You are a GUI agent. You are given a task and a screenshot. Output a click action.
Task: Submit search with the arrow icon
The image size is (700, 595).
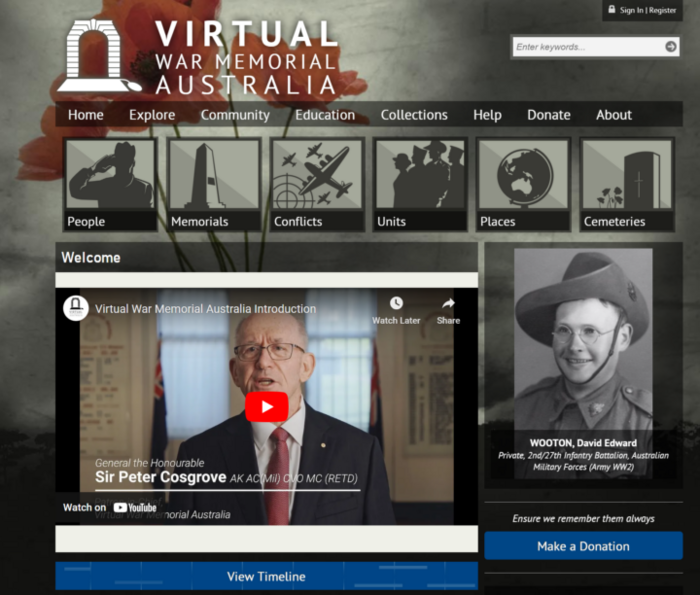tap(671, 46)
